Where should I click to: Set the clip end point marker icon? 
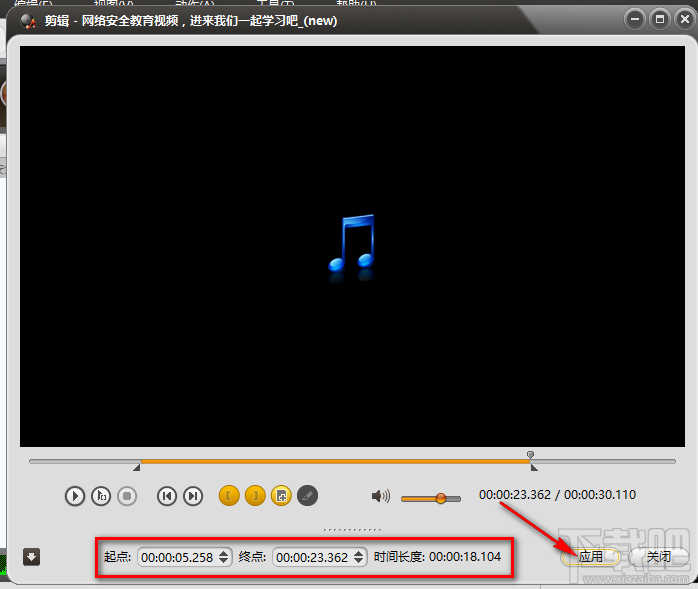pos(255,496)
